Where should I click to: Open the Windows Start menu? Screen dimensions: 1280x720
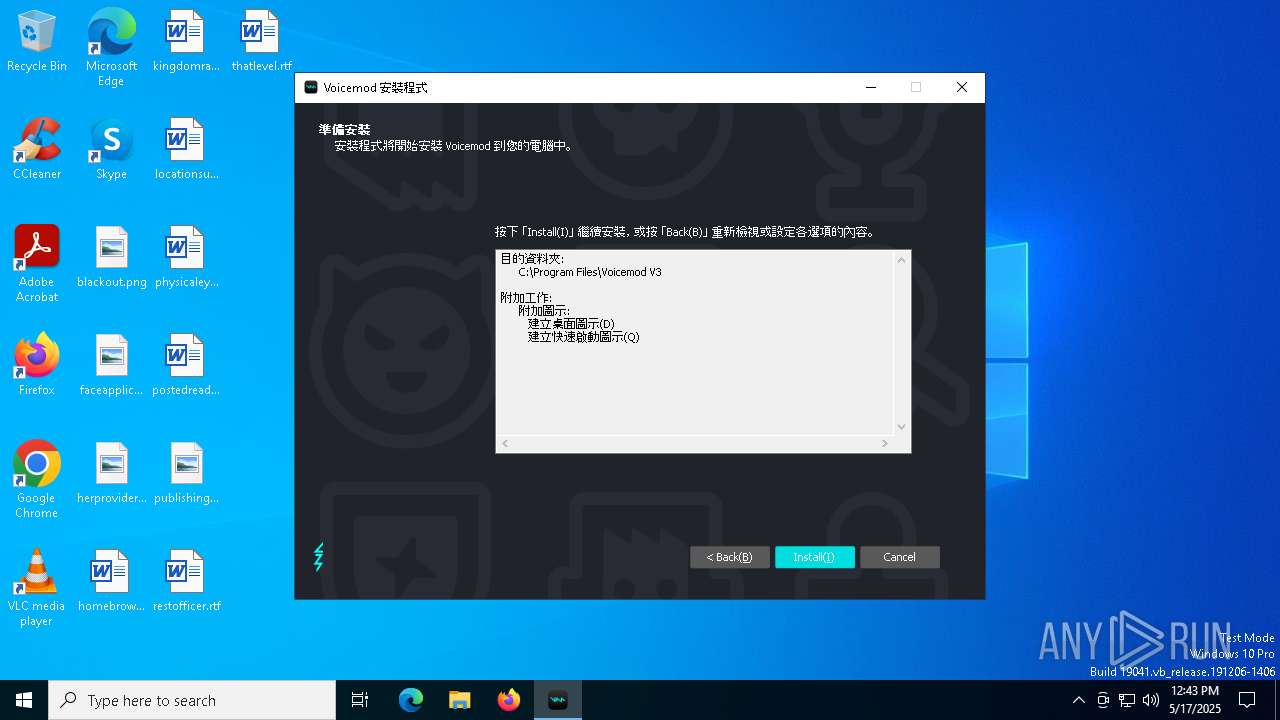point(24,700)
